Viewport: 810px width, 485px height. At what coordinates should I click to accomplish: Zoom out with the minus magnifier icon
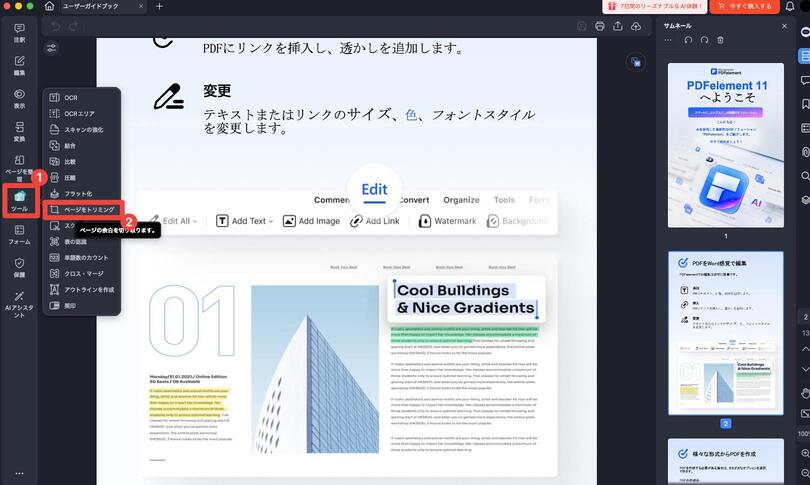coord(805,473)
